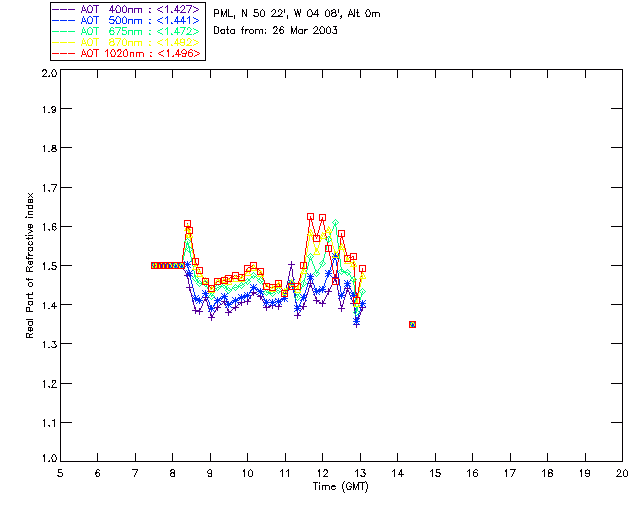Click the 'Time (GMT)' axis label

pyautogui.click(x=341, y=487)
